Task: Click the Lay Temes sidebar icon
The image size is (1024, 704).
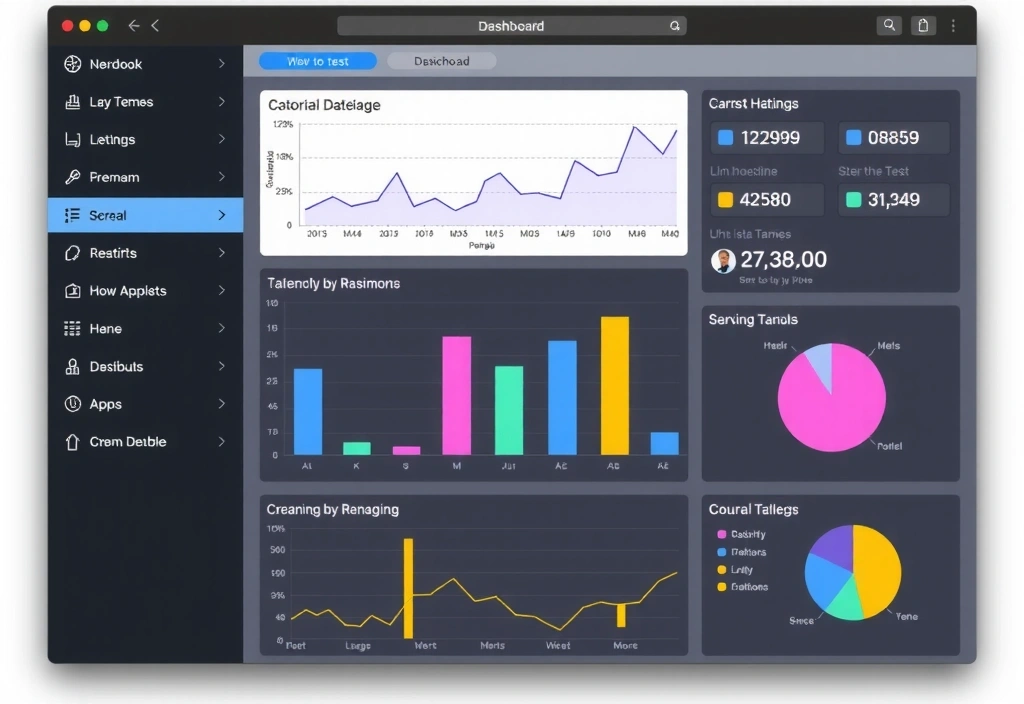Action: [72, 102]
